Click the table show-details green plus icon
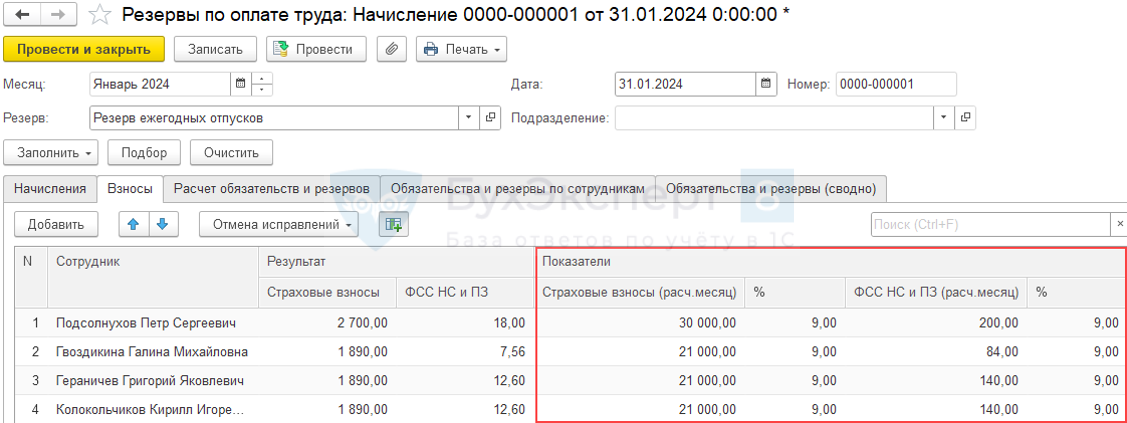1127x423 pixels. pyautogui.click(x=393, y=225)
